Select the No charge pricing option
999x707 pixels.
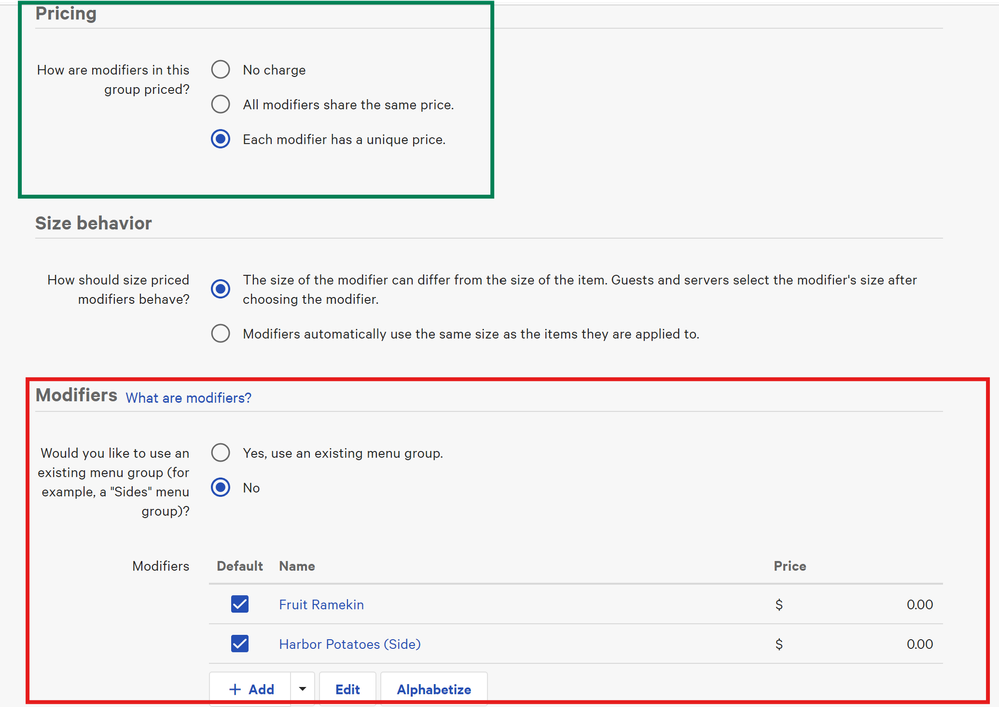[x=221, y=70]
